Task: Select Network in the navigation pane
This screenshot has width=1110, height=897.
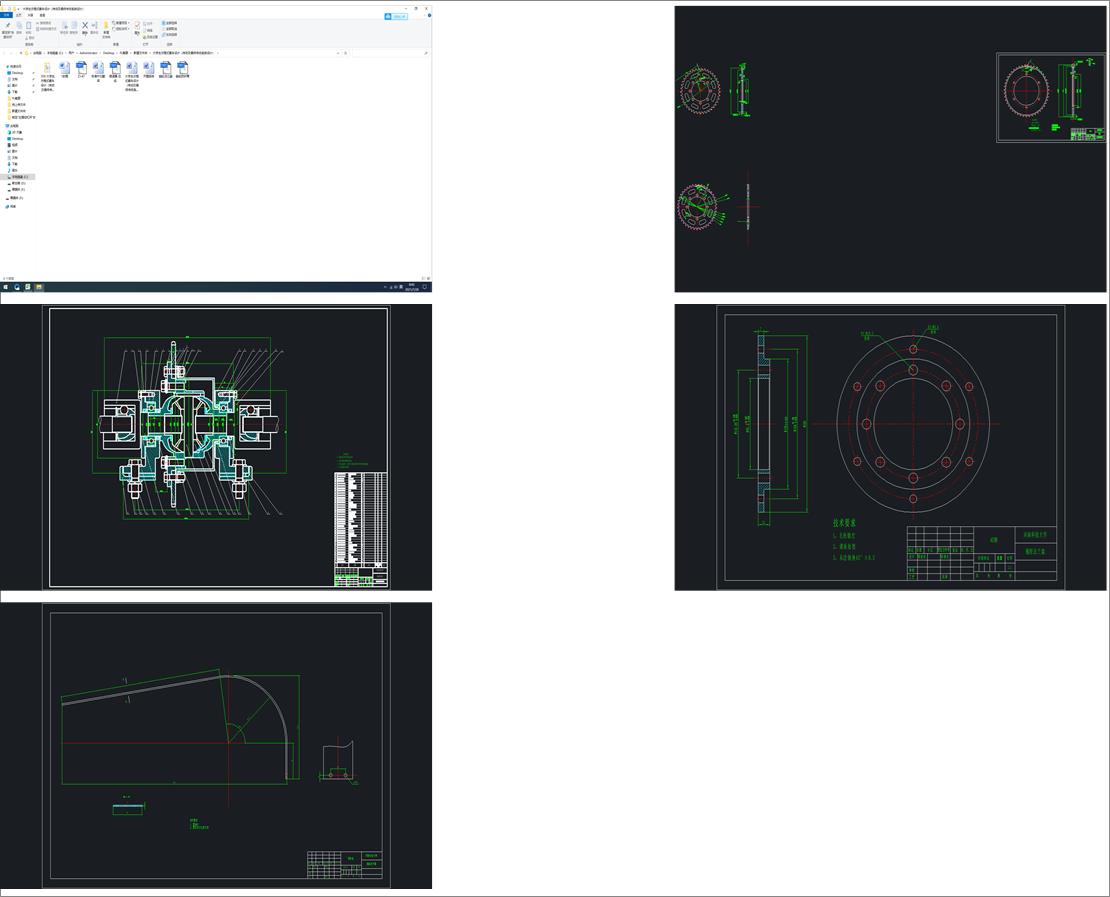Action: click(13, 206)
